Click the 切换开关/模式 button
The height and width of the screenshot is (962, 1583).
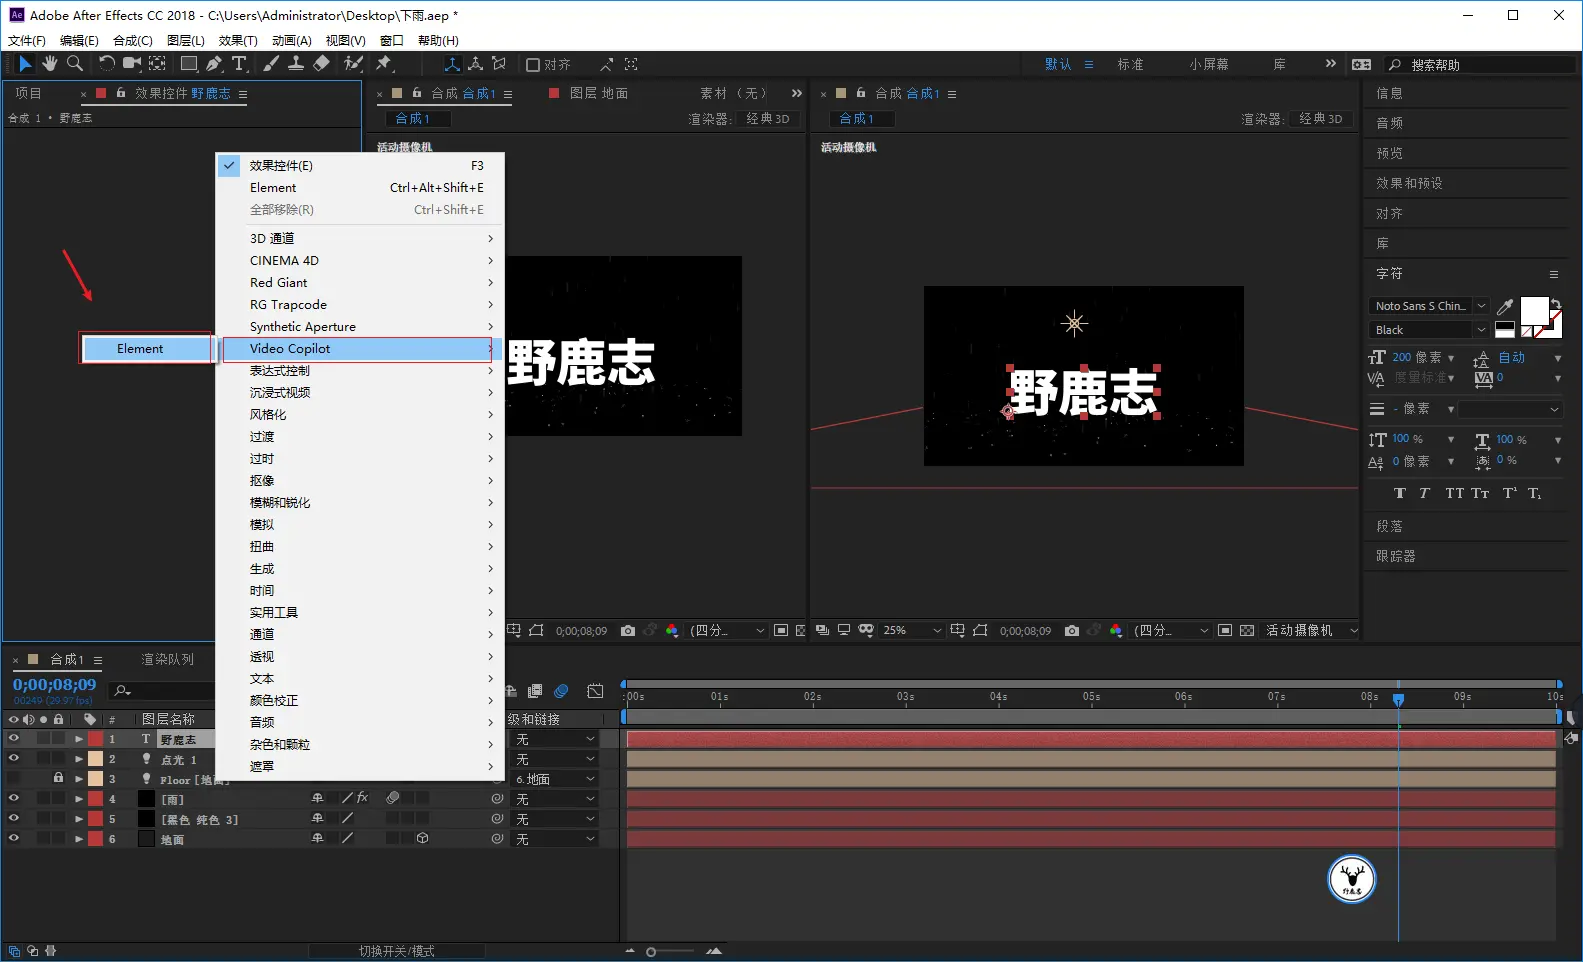click(397, 951)
